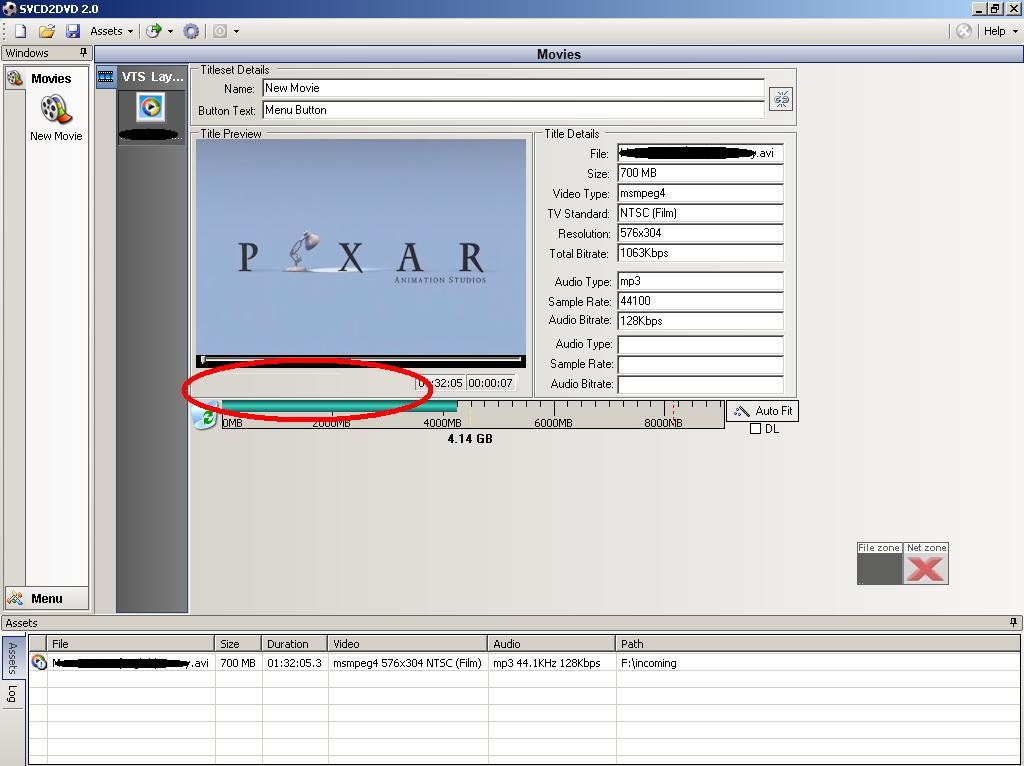Viewport: 1024px width, 766px height.
Task: Click the Menu section palette icon
Action: click(15, 598)
